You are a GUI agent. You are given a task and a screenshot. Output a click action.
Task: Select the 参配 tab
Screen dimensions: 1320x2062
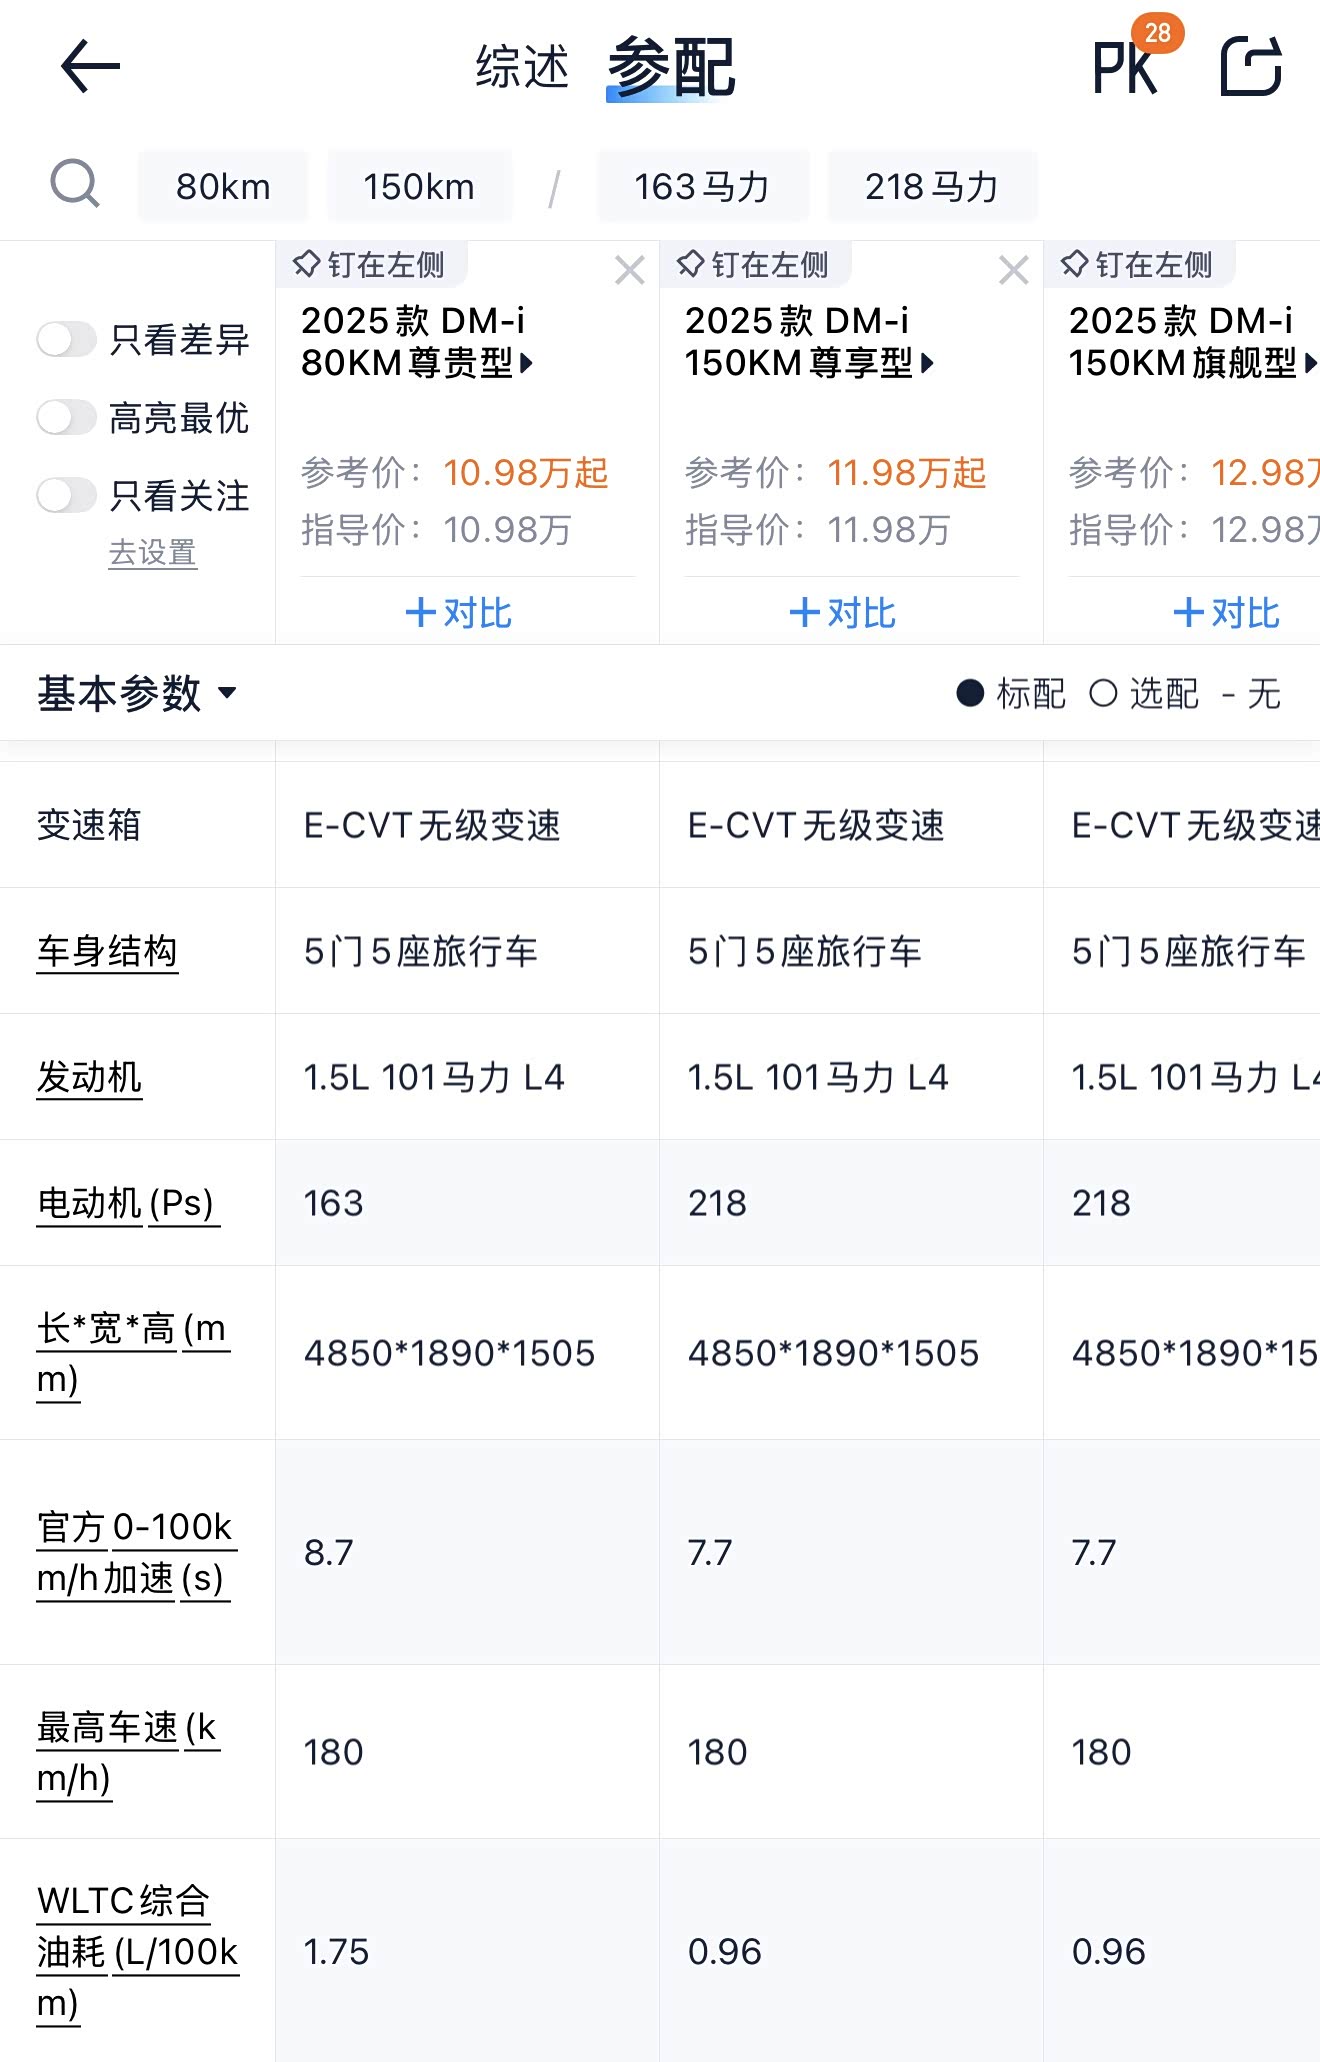click(672, 67)
